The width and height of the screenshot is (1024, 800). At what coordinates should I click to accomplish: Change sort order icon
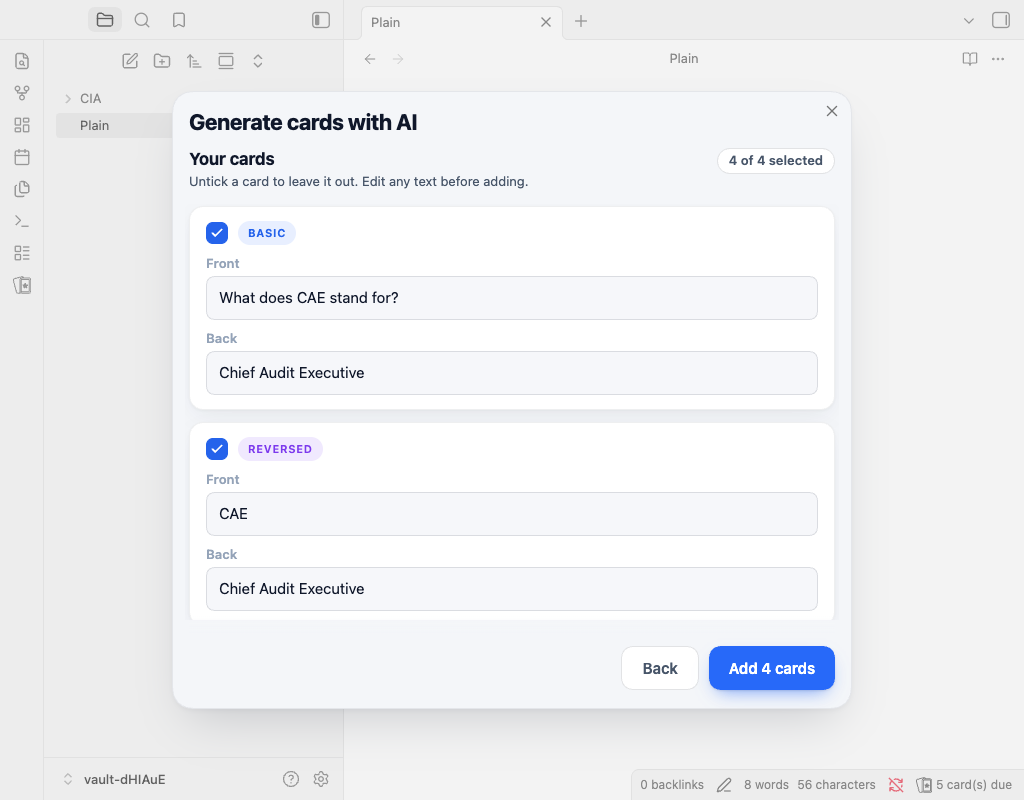[x=194, y=61]
